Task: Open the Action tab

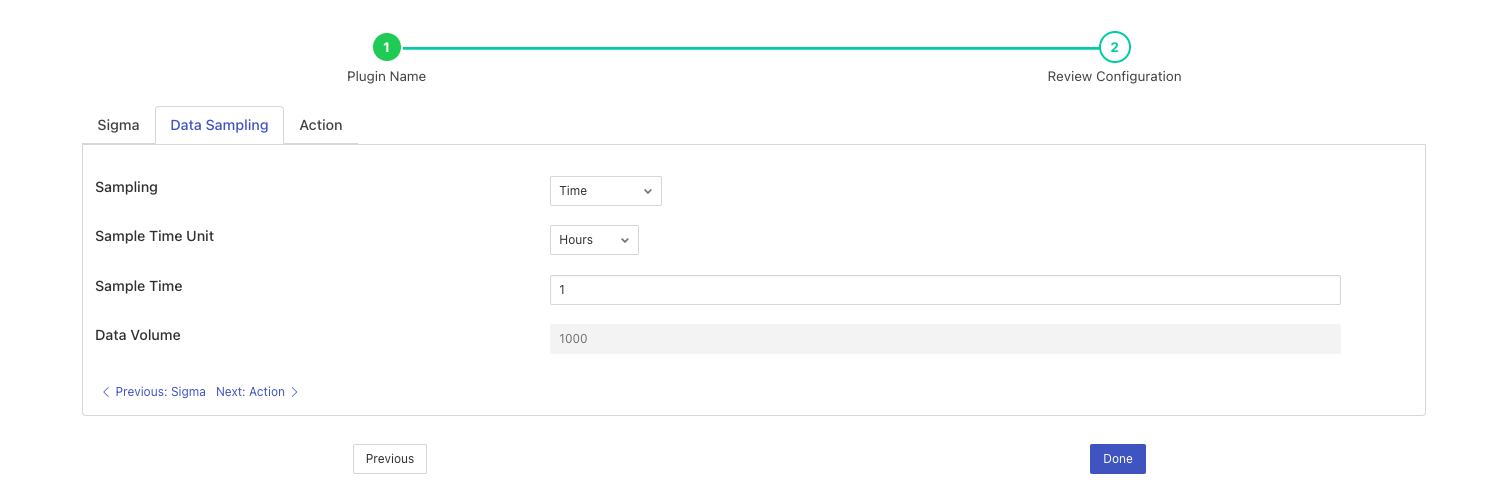Action: point(321,125)
